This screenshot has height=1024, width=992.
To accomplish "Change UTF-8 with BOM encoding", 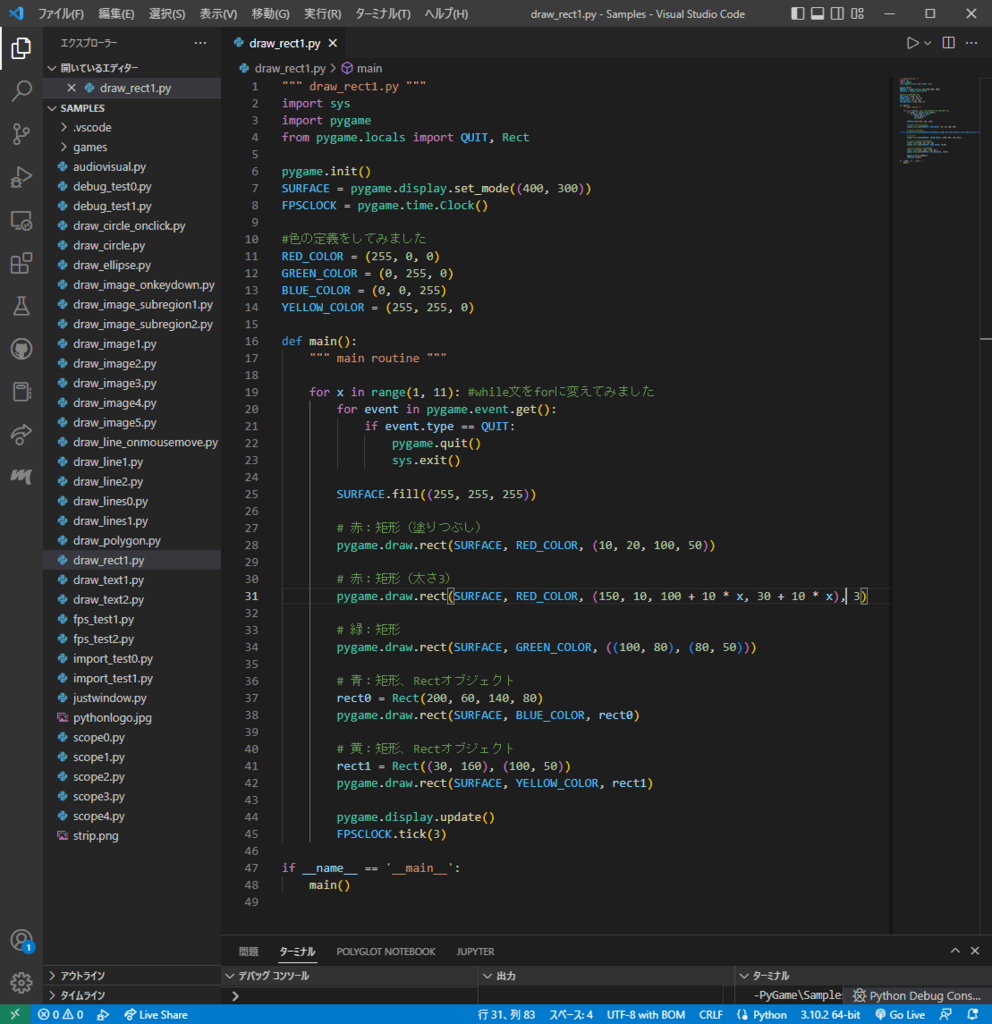I will coord(645,1014).
